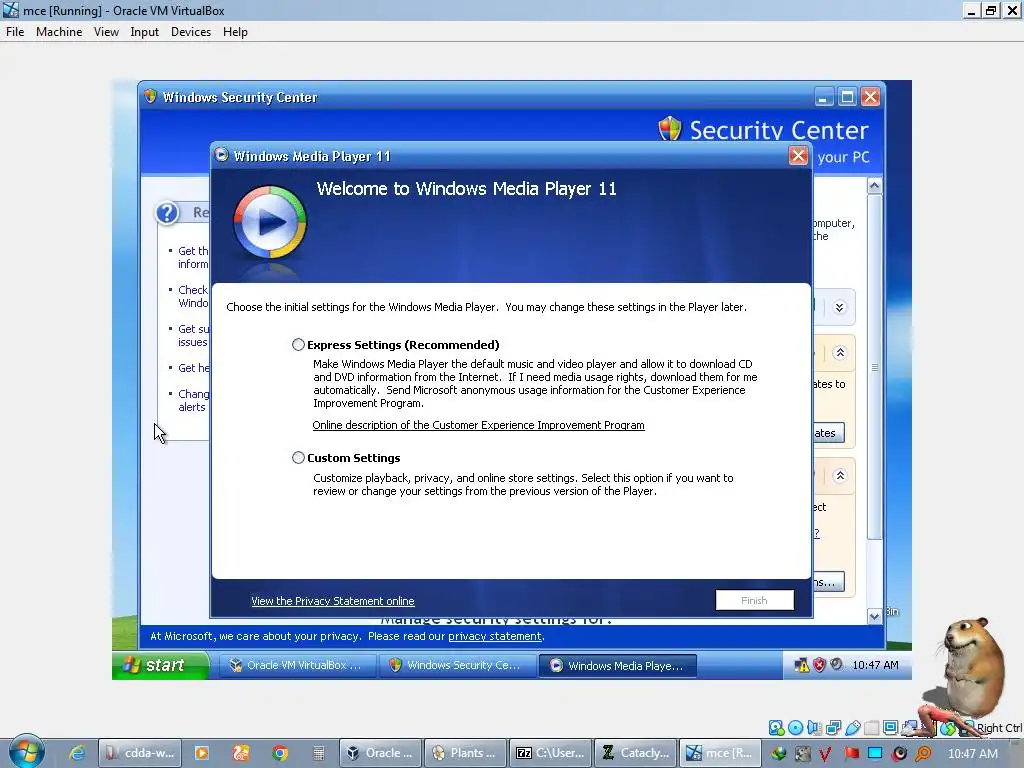
Task: Switch to Windows Security Center taskbar button
Action: click(456, 665)
